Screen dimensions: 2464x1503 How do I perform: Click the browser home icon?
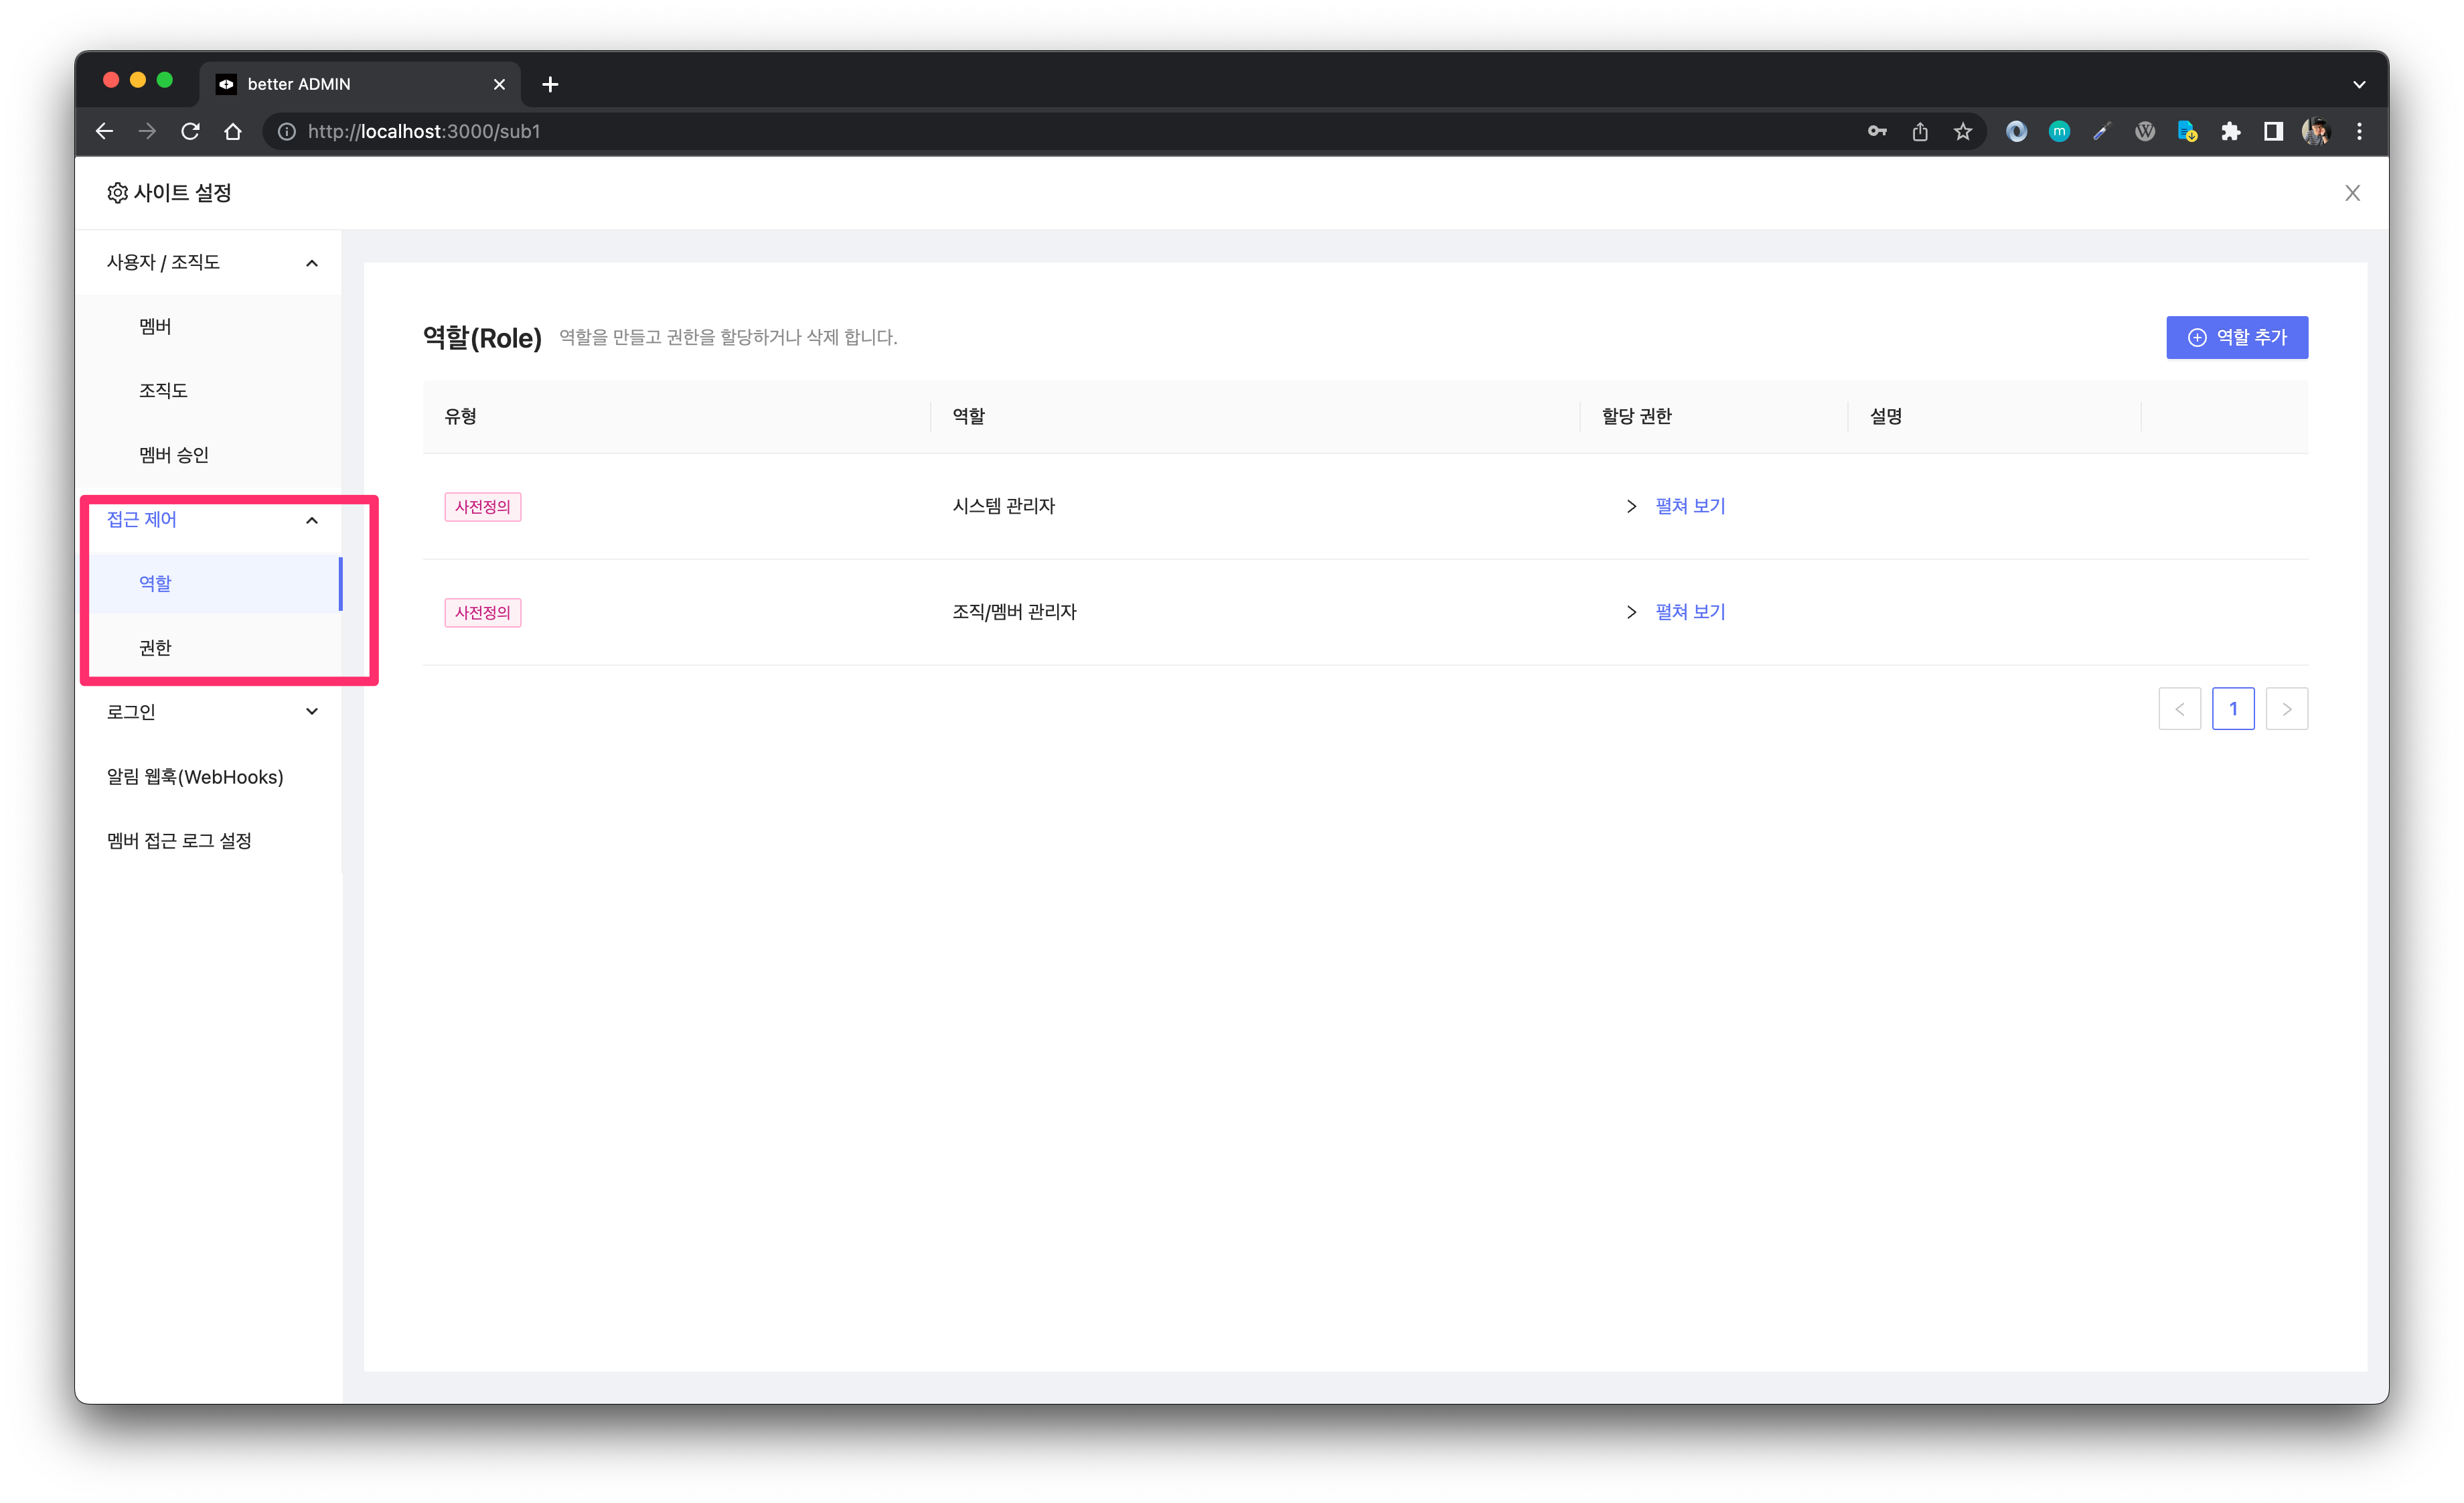(x=233, y=131)
